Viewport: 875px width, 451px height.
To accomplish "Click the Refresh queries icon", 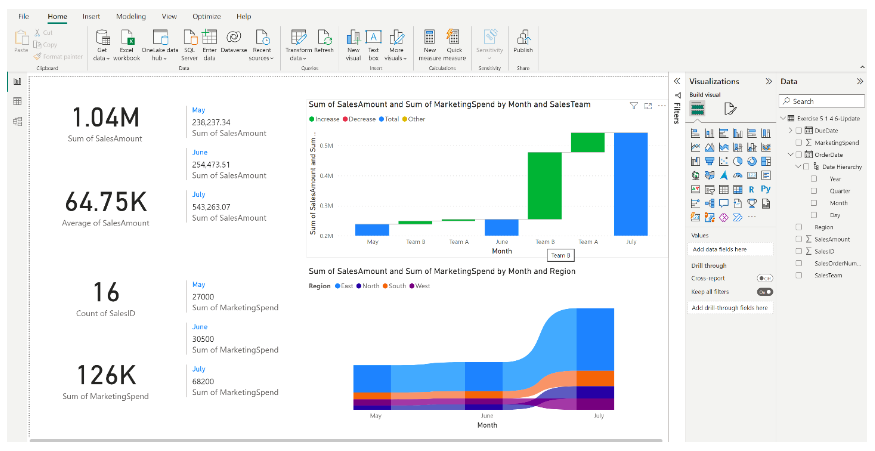I will point(324,38).
